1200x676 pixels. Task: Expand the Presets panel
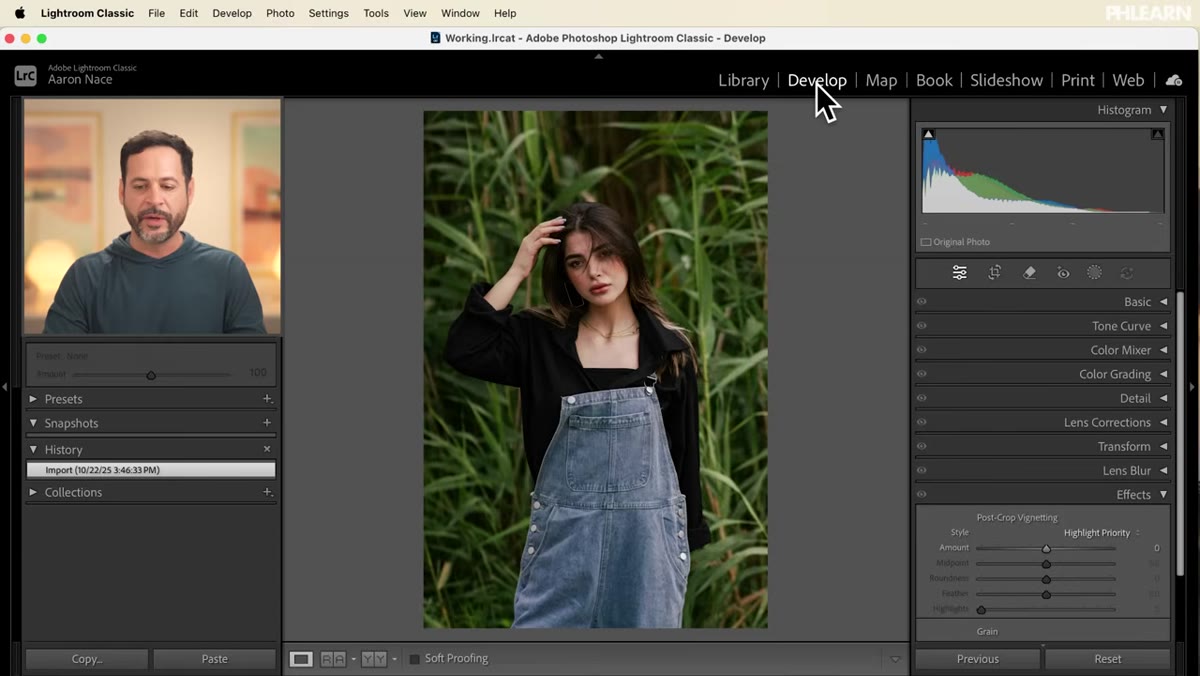coord(33,399)
